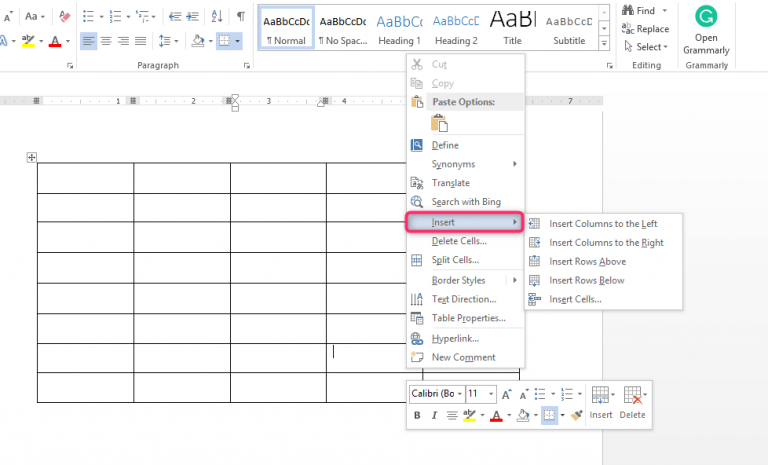Toggle Align Right in the ribbon
768x465 pixels.
[x=123, y=41]
